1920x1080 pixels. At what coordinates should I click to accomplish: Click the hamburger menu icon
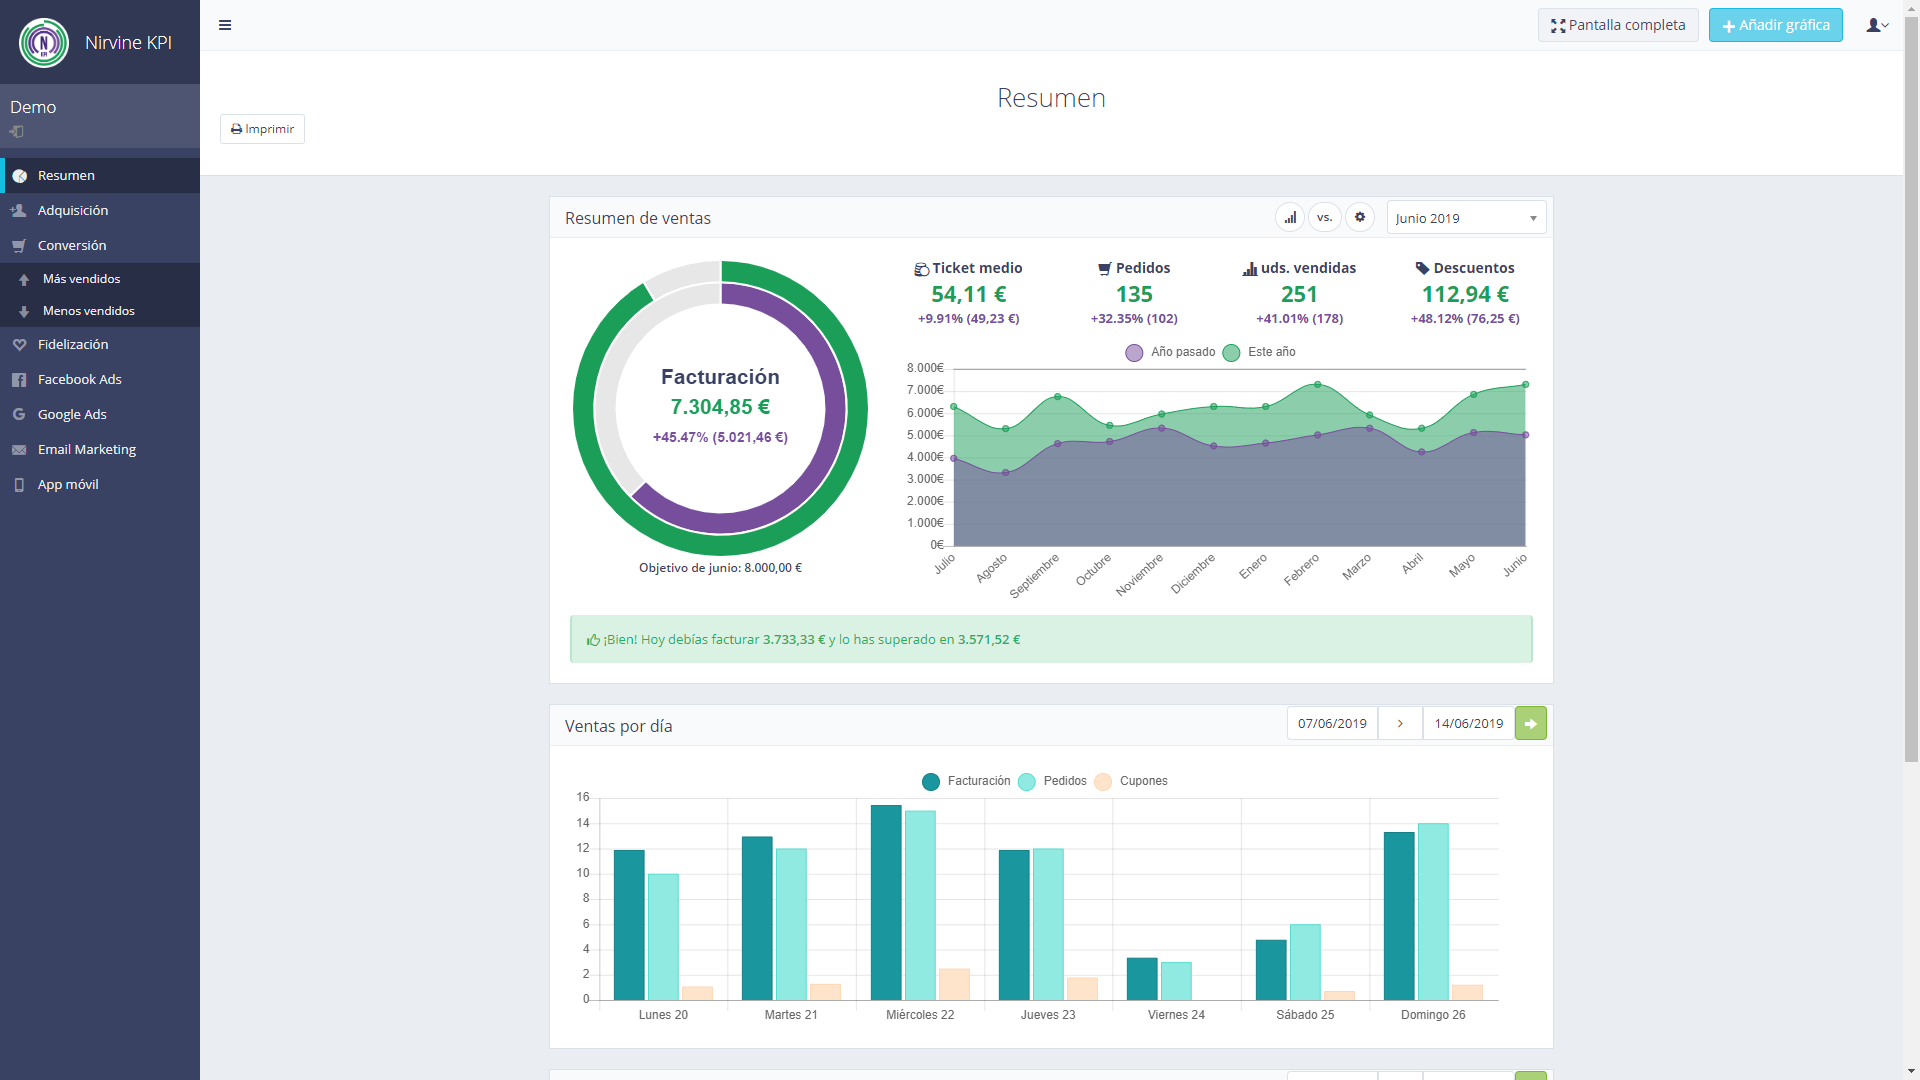coord(225,24)
